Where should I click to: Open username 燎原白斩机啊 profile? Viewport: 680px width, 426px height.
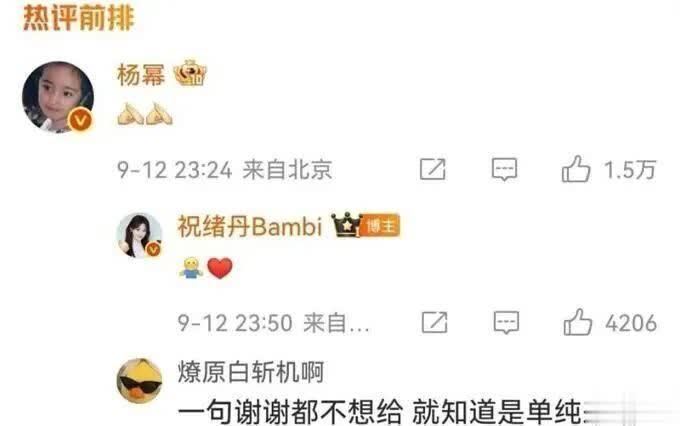coord(251,372)
